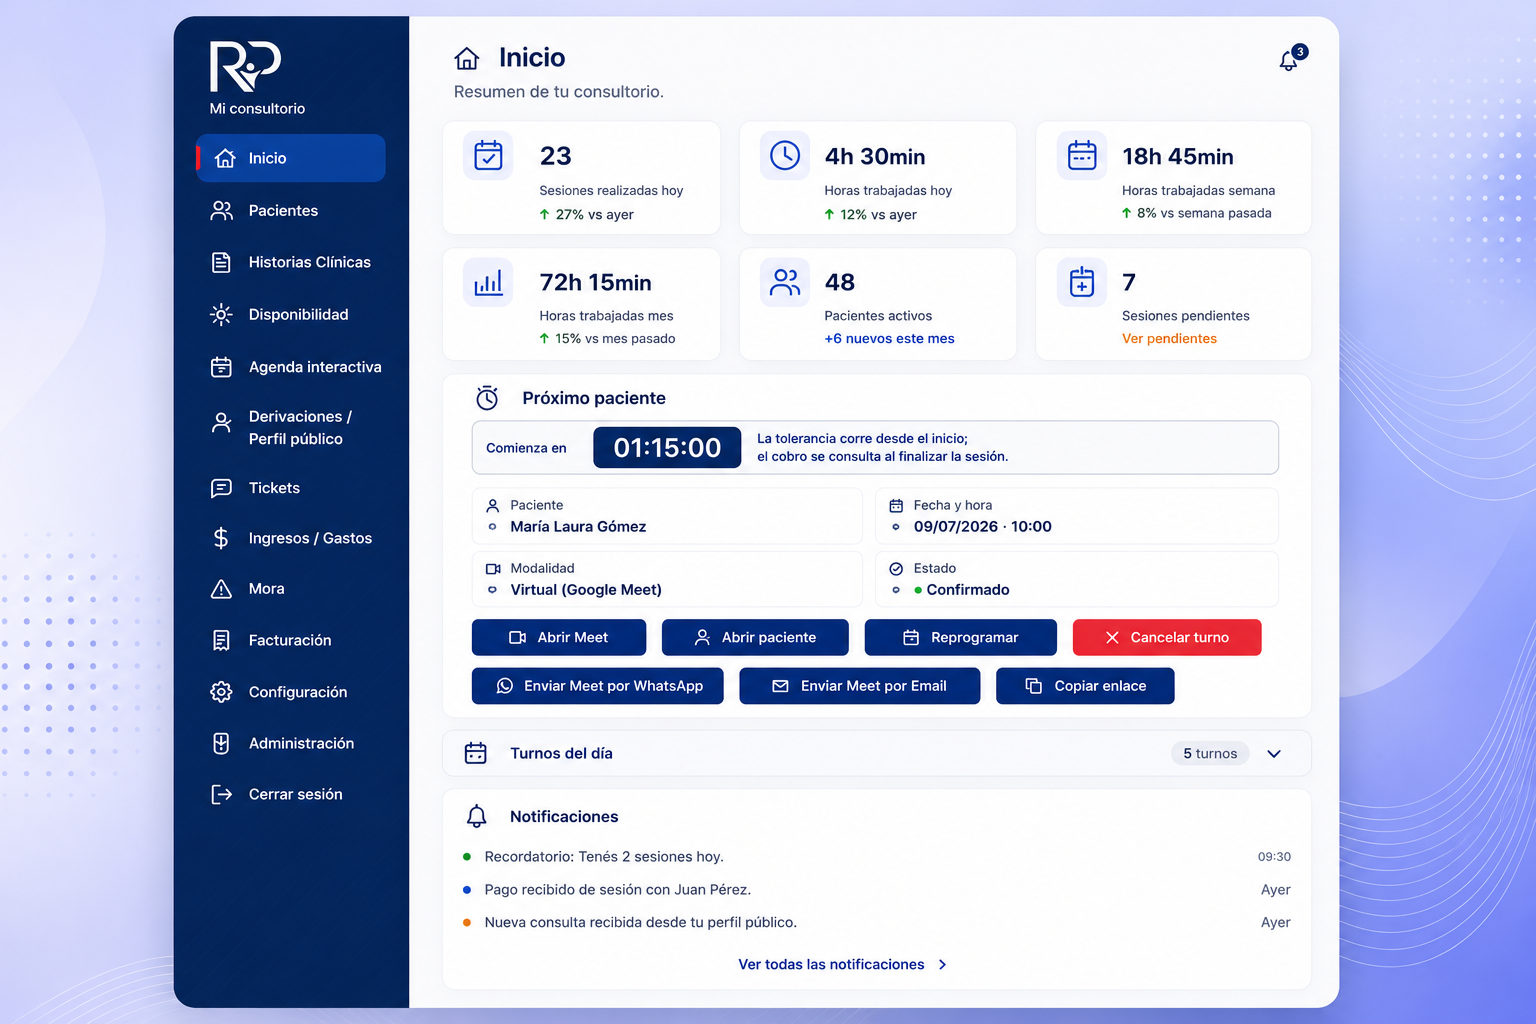Click the dollar sign icon for Ingresos / Gastos
This screenshot has width=1536, height=1024.
coord(221,538)
